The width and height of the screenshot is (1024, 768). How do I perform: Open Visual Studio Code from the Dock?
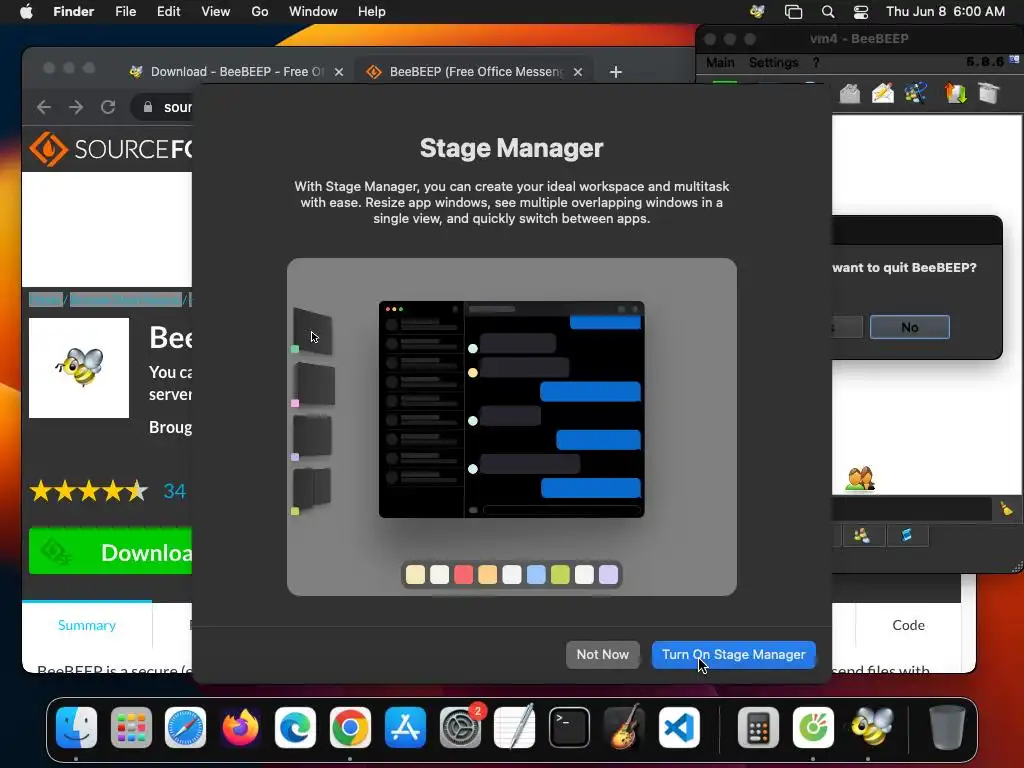click(x=679, y=727)
